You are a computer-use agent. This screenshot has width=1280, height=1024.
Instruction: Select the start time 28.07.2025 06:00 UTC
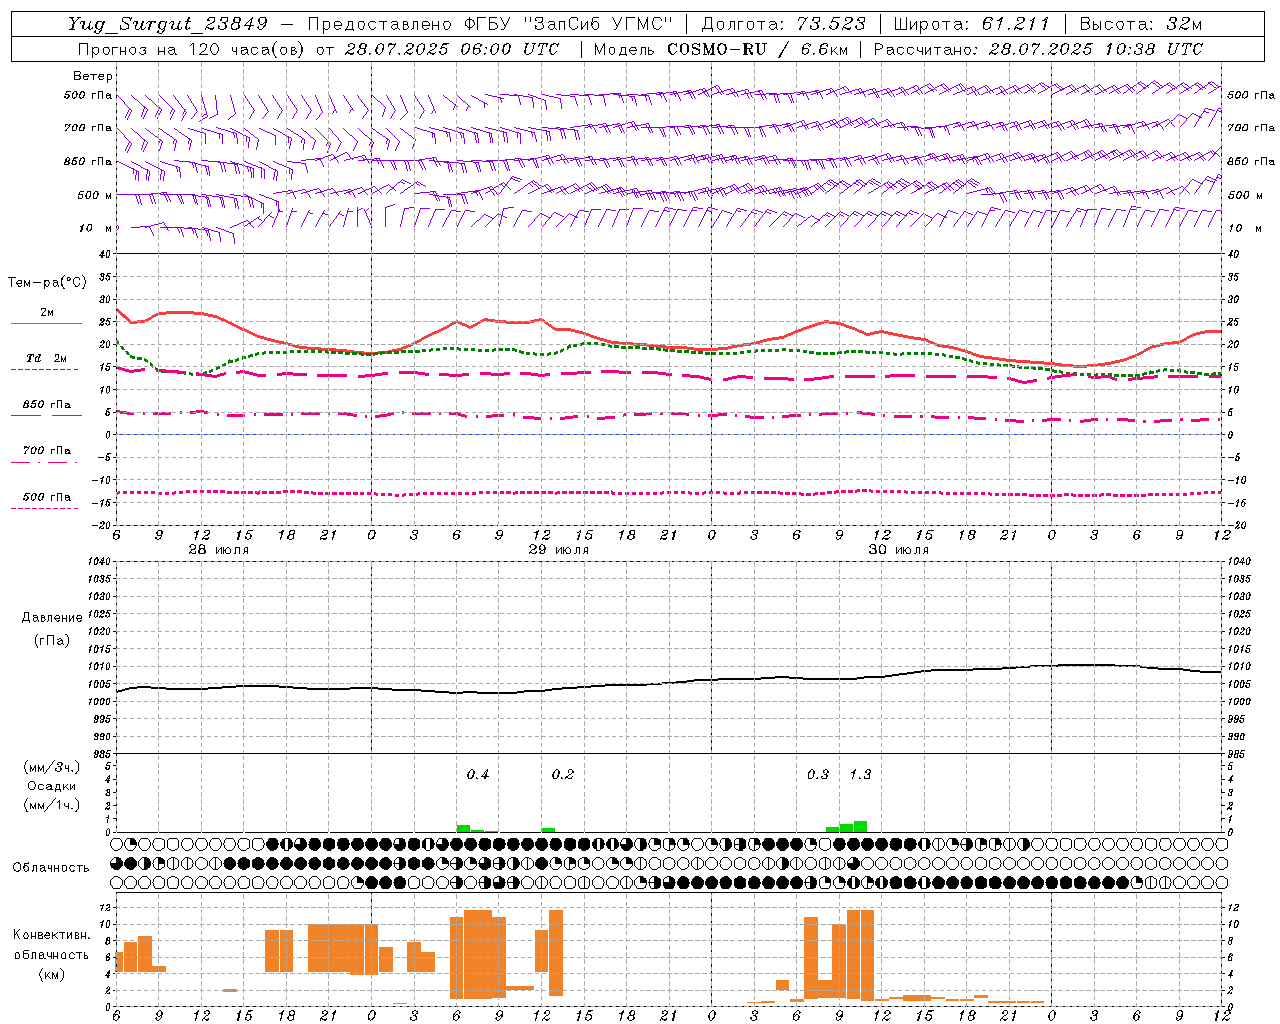451,49
